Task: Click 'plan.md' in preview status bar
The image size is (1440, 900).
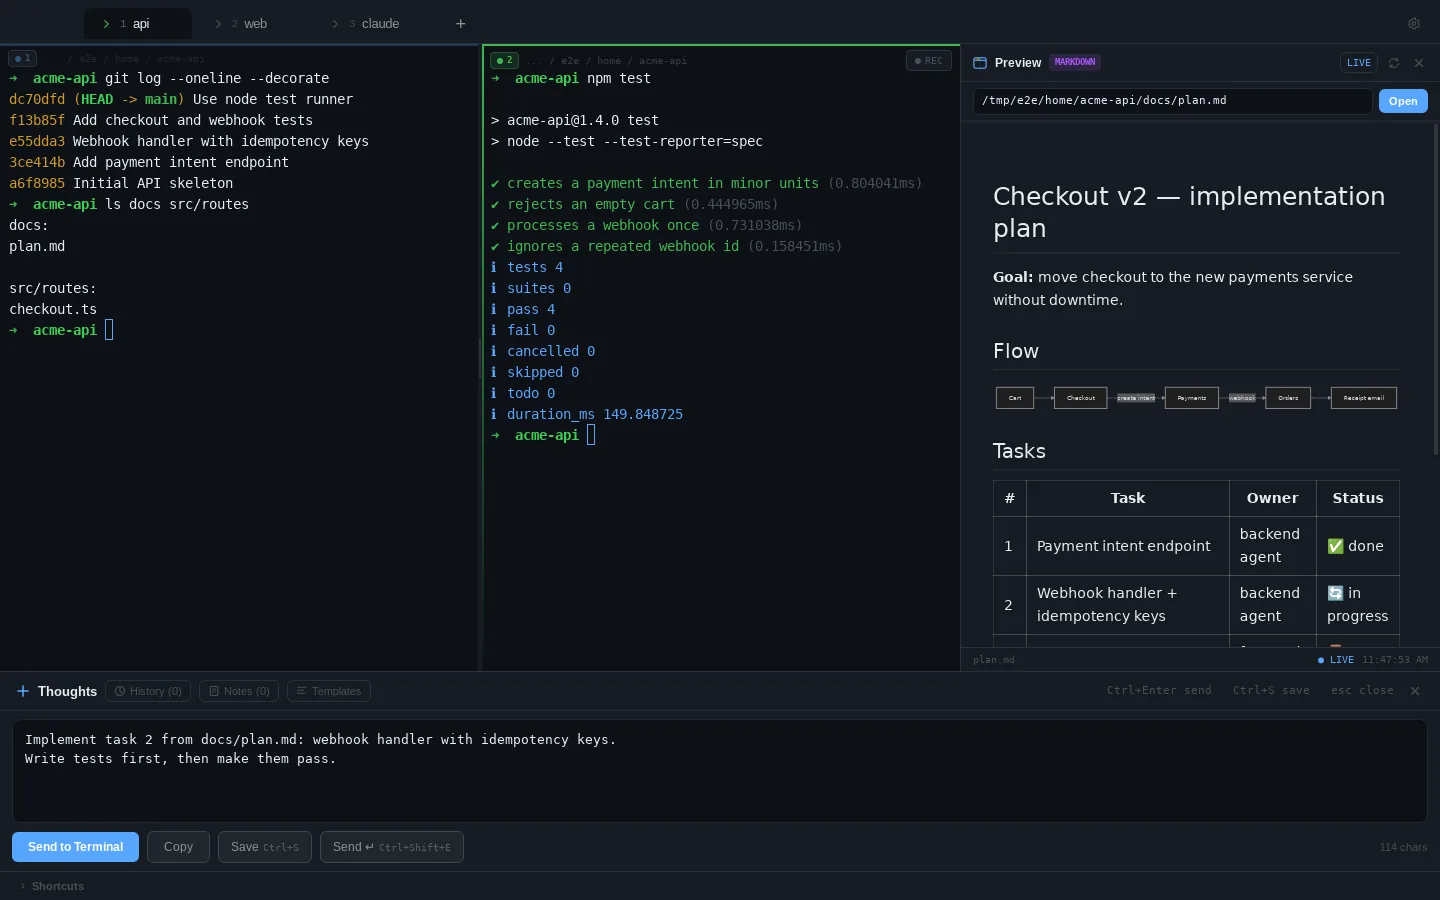Action: (994, 660)
